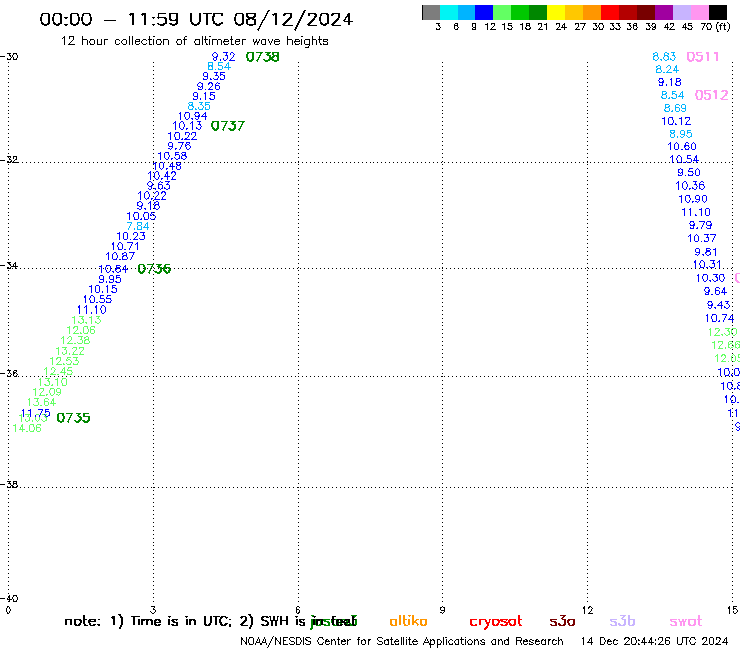Click the time range title '00:00 – 11:59 UTC 08/12/2024'
Image resolution: width=740 pixels, height=650 pixels.
coord(196,19)
